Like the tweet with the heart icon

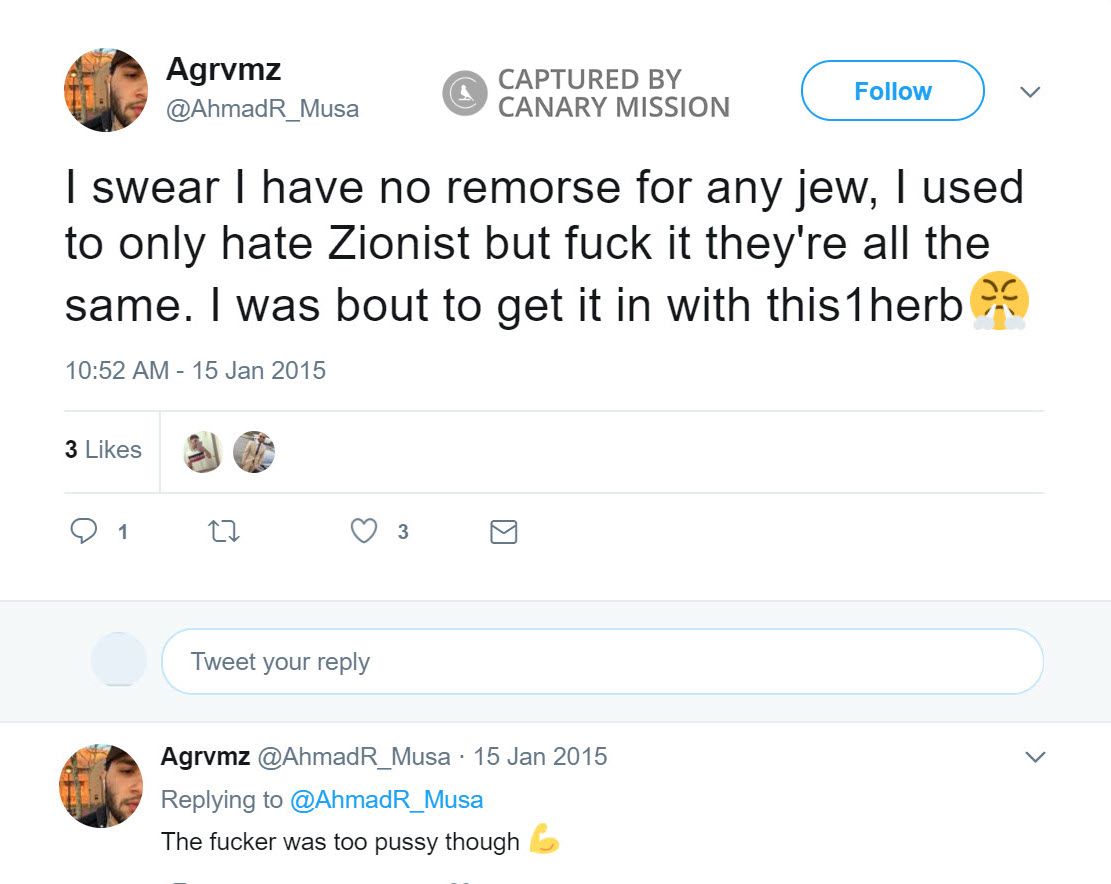(364, 531)
